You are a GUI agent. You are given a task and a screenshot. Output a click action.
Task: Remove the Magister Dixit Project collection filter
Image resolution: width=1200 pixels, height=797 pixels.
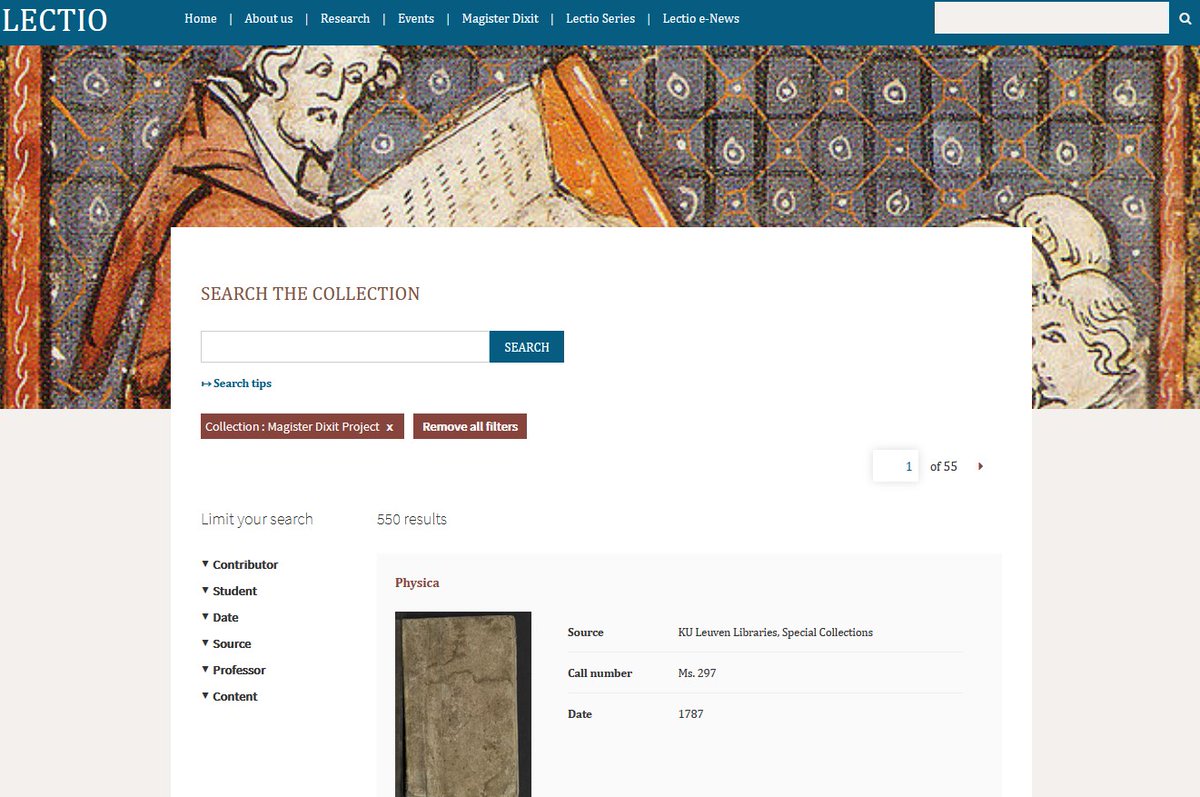(389, 427)
